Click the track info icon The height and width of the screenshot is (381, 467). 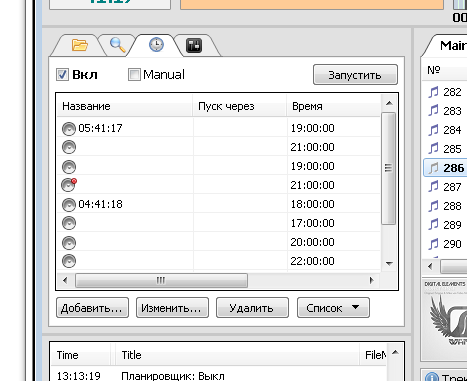(432, 377)
